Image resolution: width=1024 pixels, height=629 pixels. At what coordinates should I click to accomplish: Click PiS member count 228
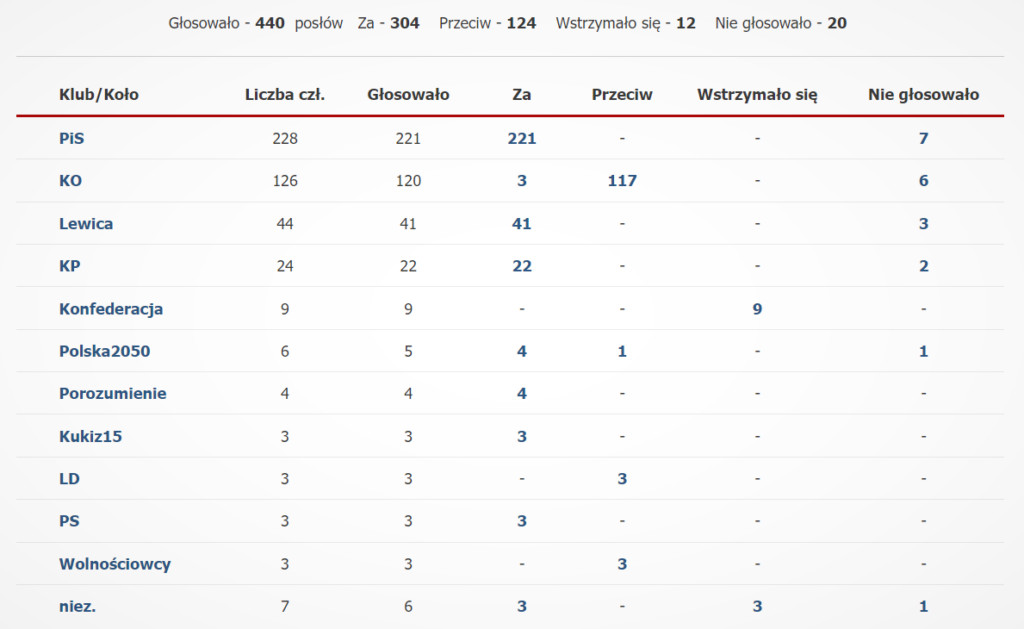[285, 138]
